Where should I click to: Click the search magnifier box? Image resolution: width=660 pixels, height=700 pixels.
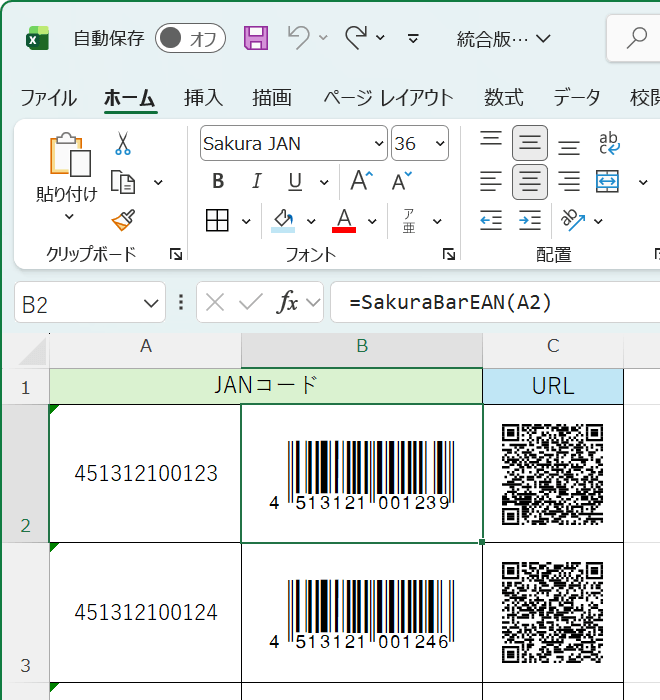(634, 38)
